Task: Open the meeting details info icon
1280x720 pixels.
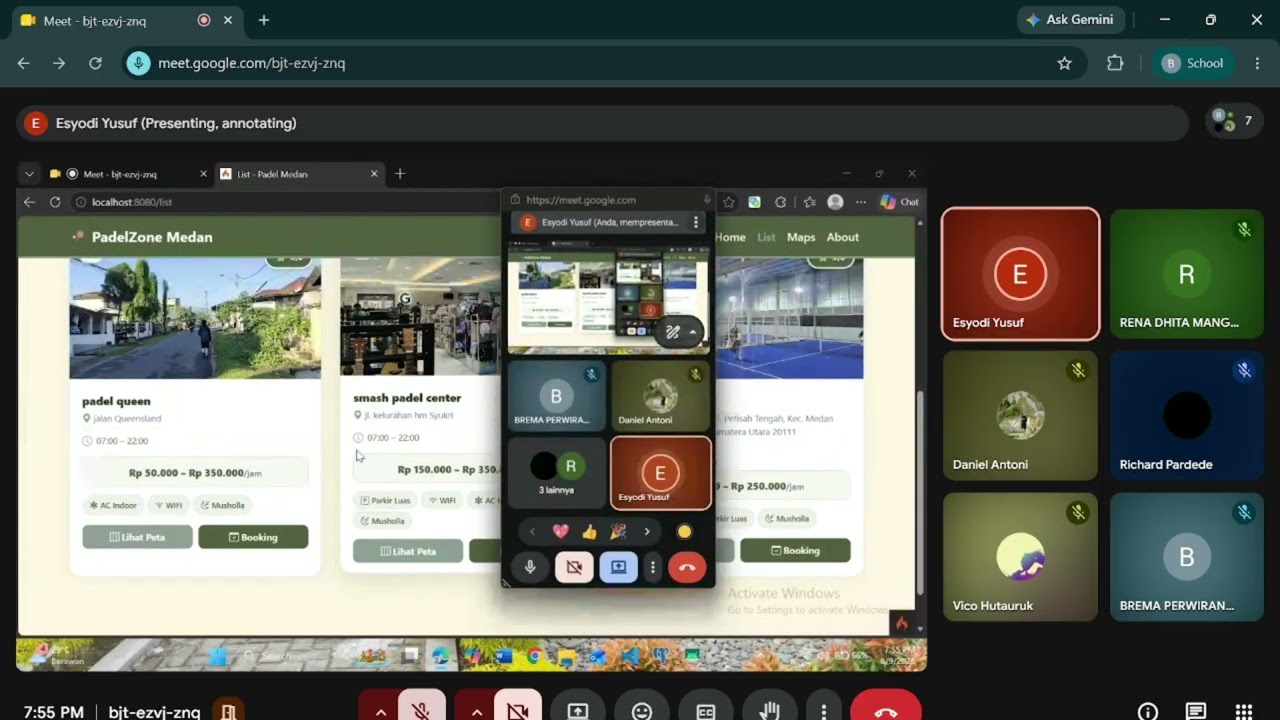Action: click(1148, 712)
